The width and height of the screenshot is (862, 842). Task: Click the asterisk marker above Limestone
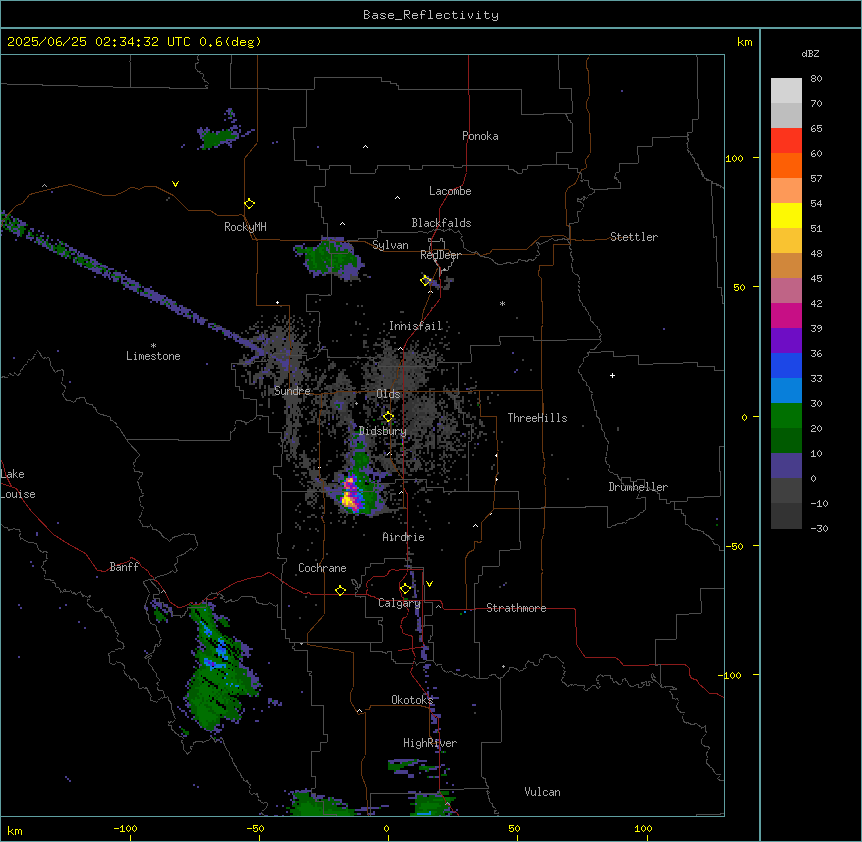pos(153,346)
